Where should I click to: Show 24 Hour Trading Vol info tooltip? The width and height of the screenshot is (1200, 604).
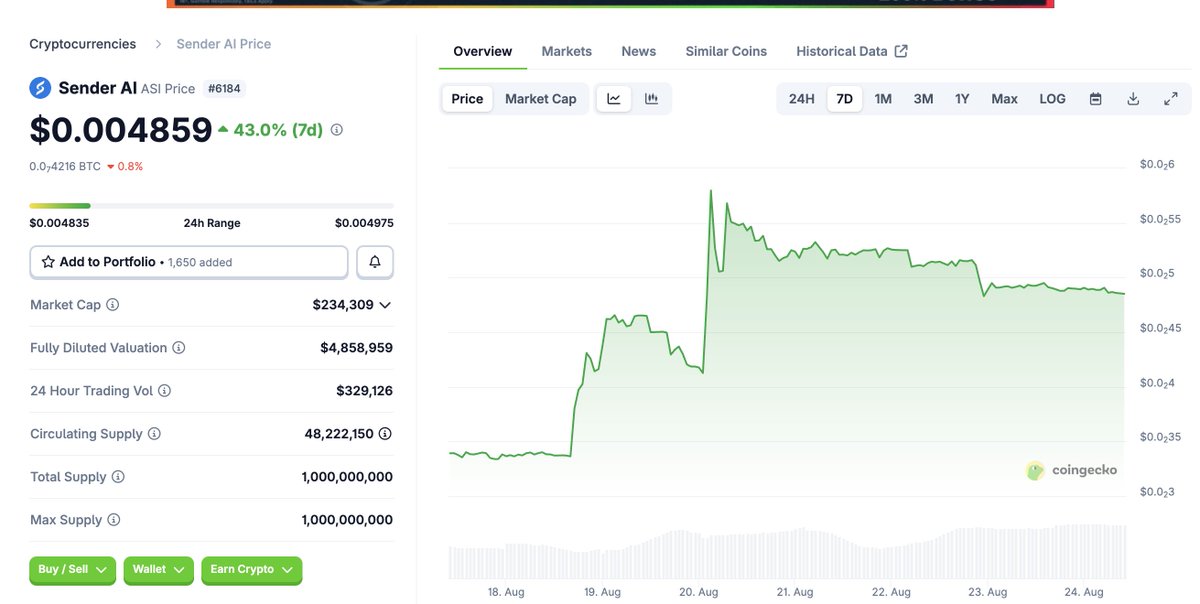[x=164, y=391]
